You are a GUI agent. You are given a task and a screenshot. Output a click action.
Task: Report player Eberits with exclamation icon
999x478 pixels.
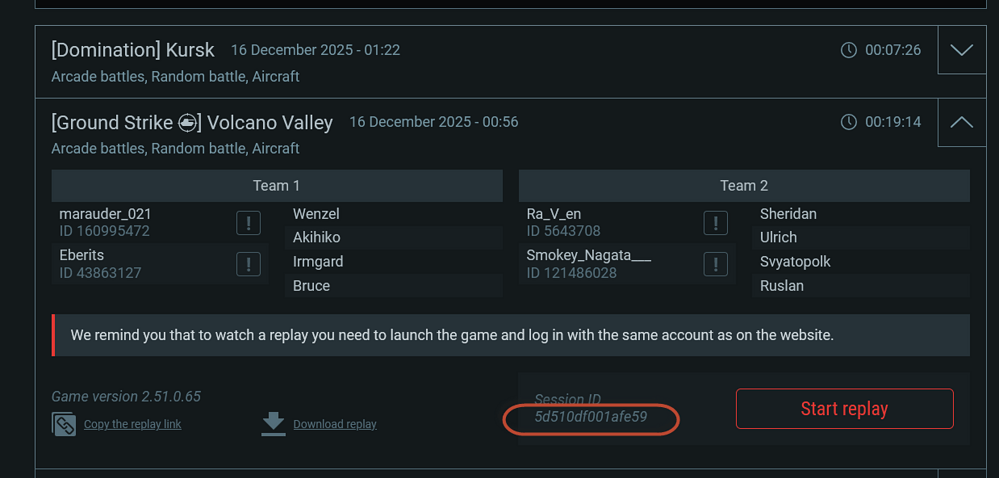pos(249,264)
